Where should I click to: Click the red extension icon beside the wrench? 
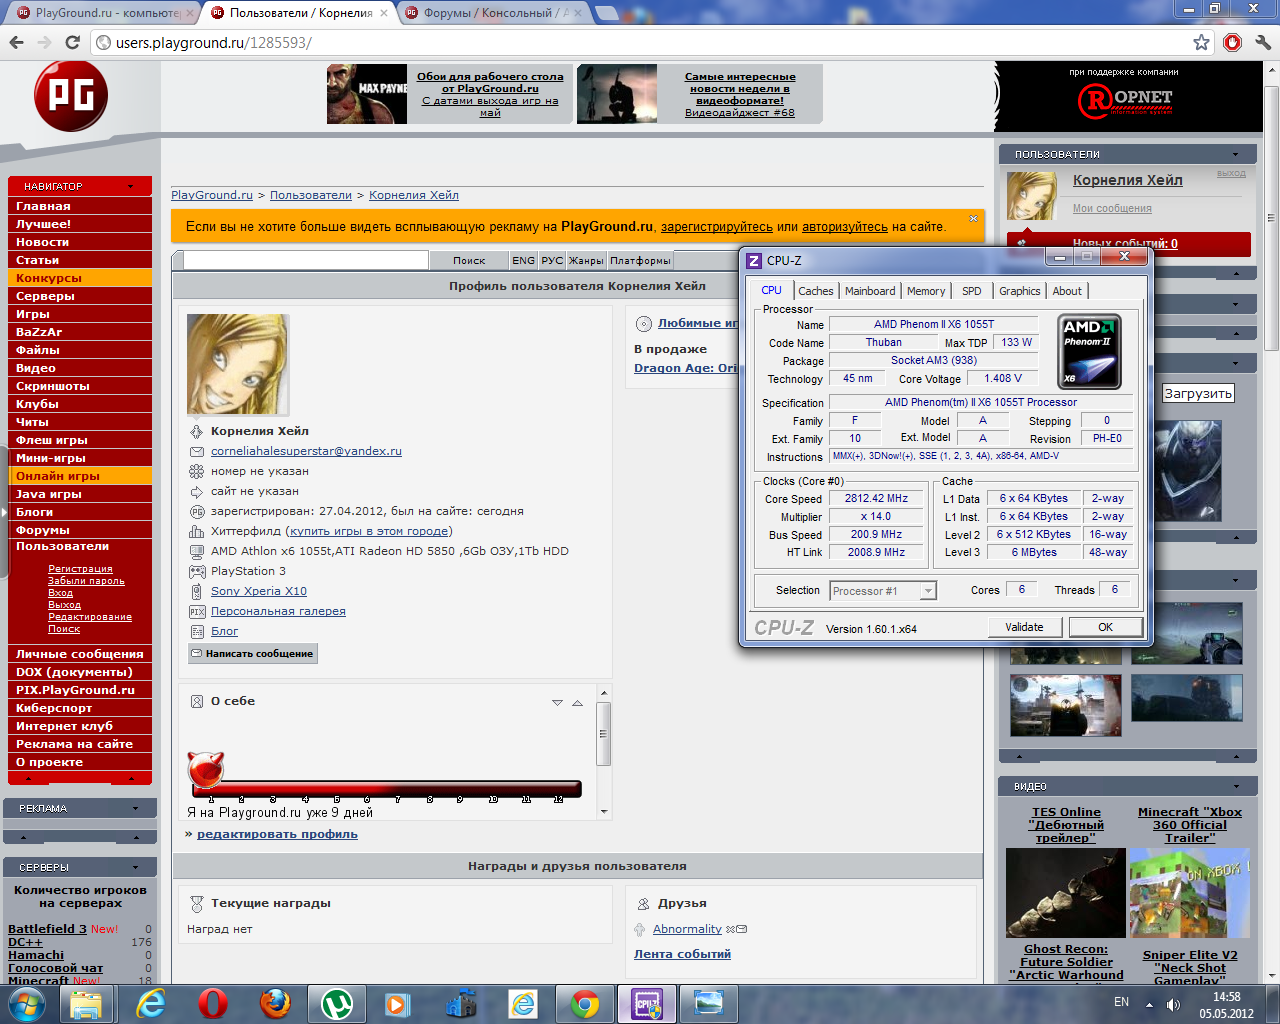click(x=1232, y=42)
